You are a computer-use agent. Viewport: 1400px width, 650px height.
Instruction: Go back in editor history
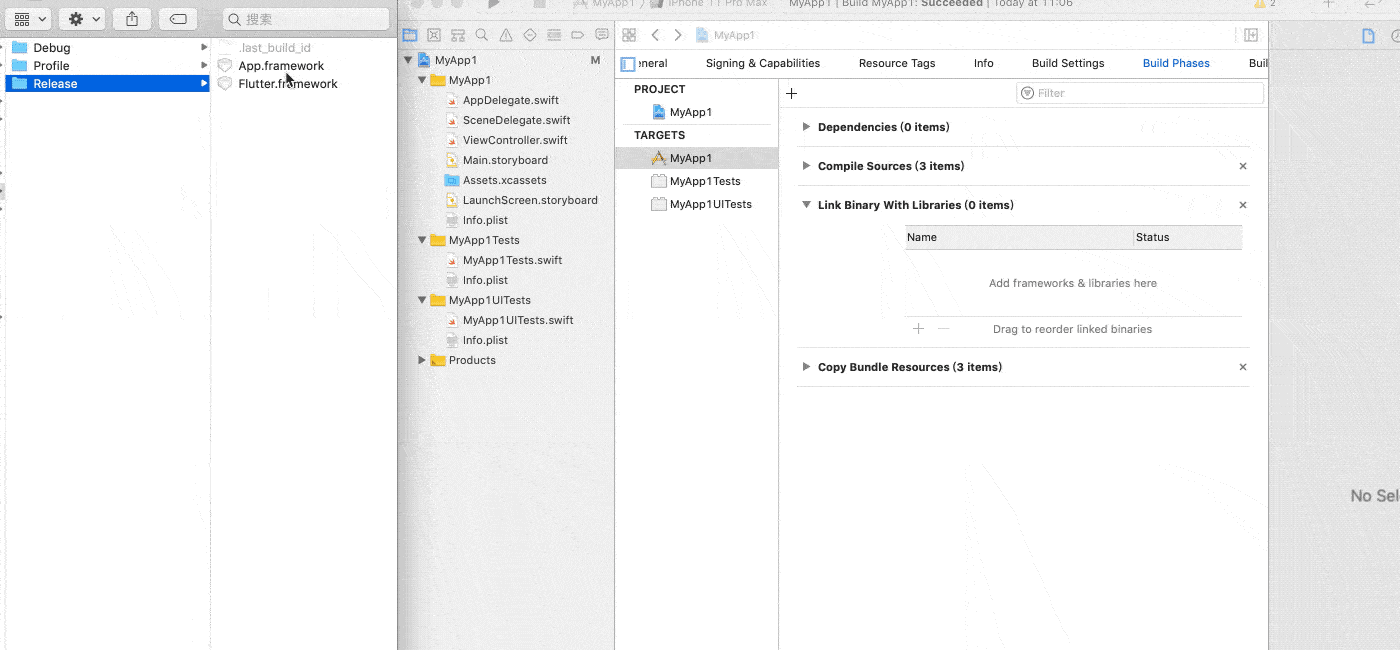click(655, 35)
